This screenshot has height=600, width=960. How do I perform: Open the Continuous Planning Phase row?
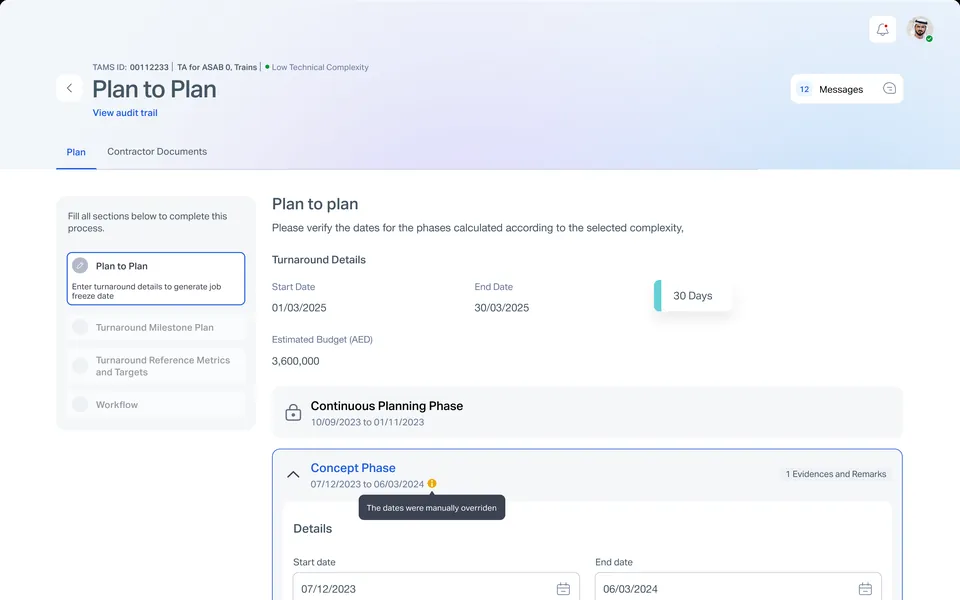(587, 413)
